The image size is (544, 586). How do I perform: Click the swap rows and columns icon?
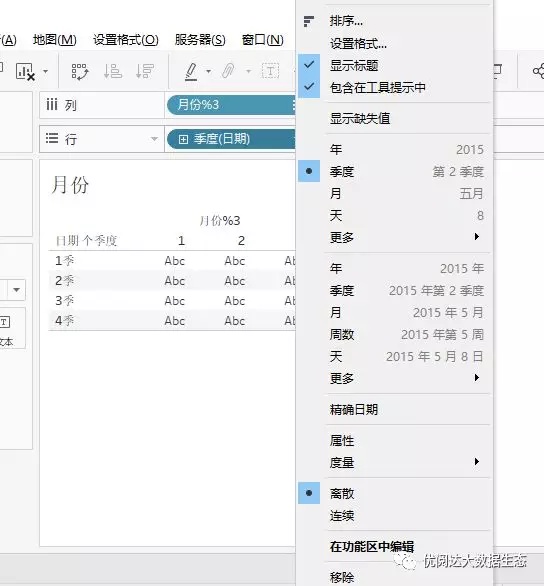[80, 71]
